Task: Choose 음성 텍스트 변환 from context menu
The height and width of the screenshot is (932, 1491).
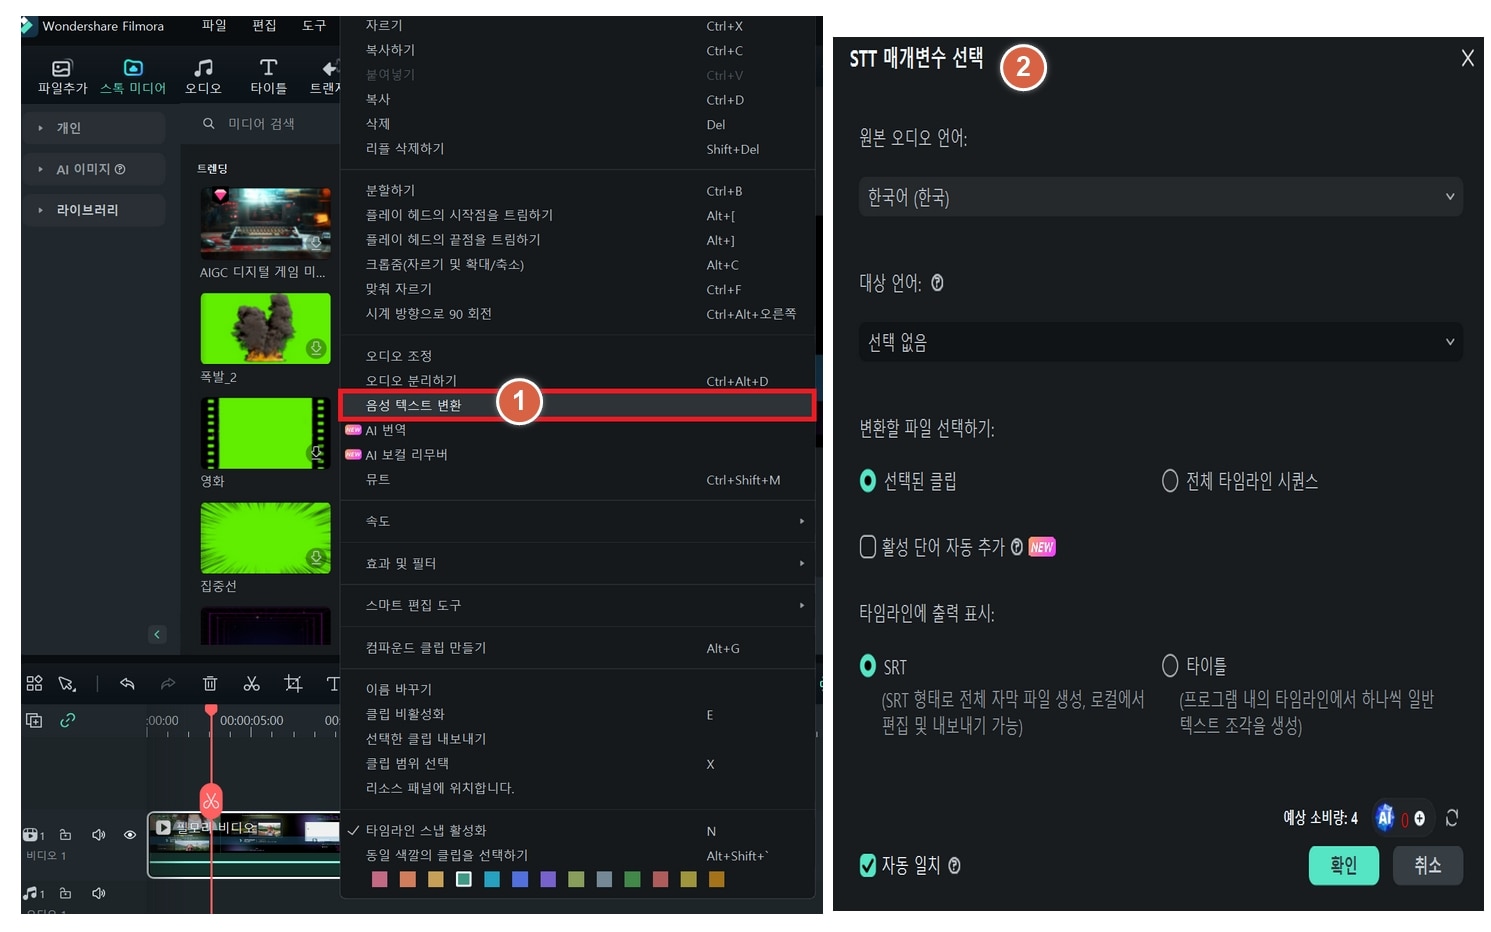Action: pyautogui.click(x=578, y=405)
